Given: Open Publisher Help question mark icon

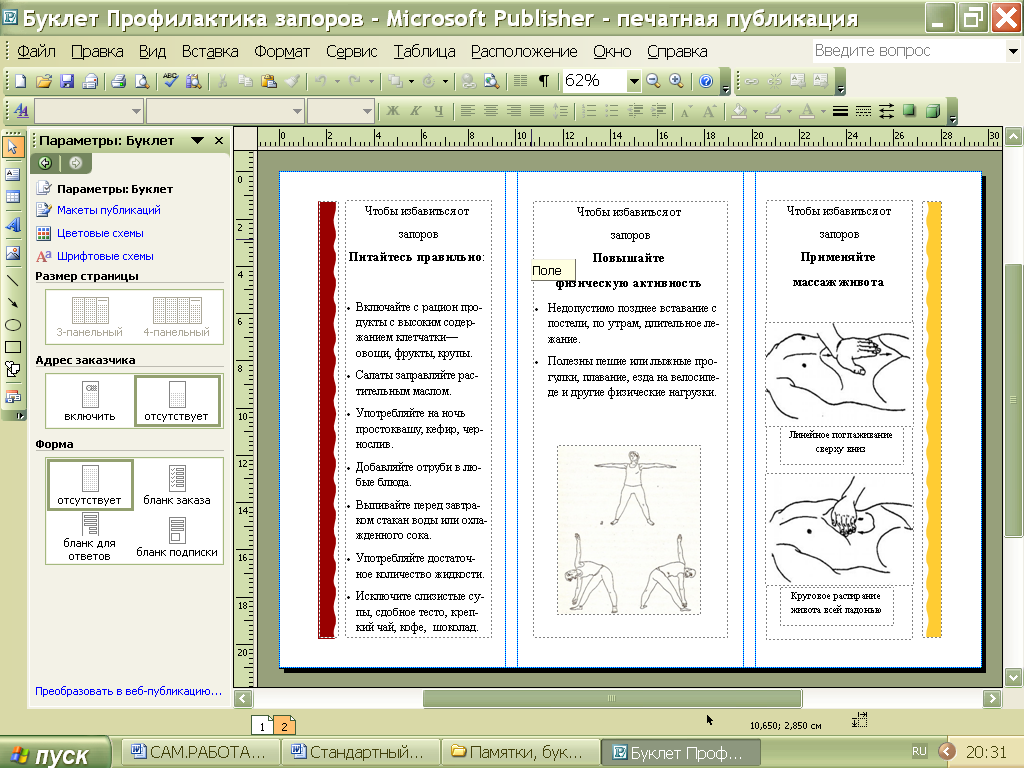Looking at the screenshot, I should pos(706,81).
